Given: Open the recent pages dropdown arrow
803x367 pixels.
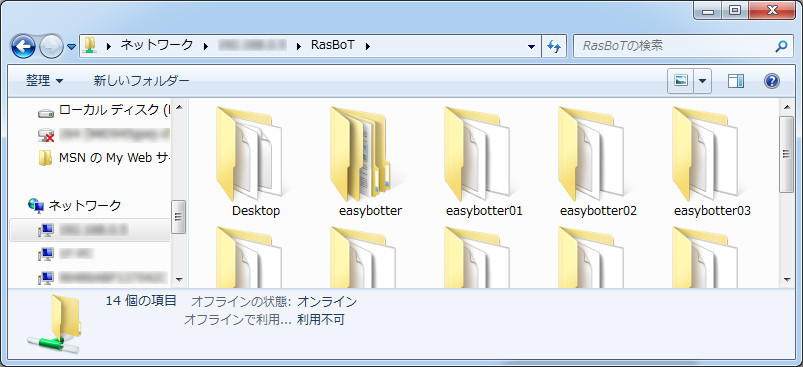Looking at the screenshot, I should [x=71, y=47].
